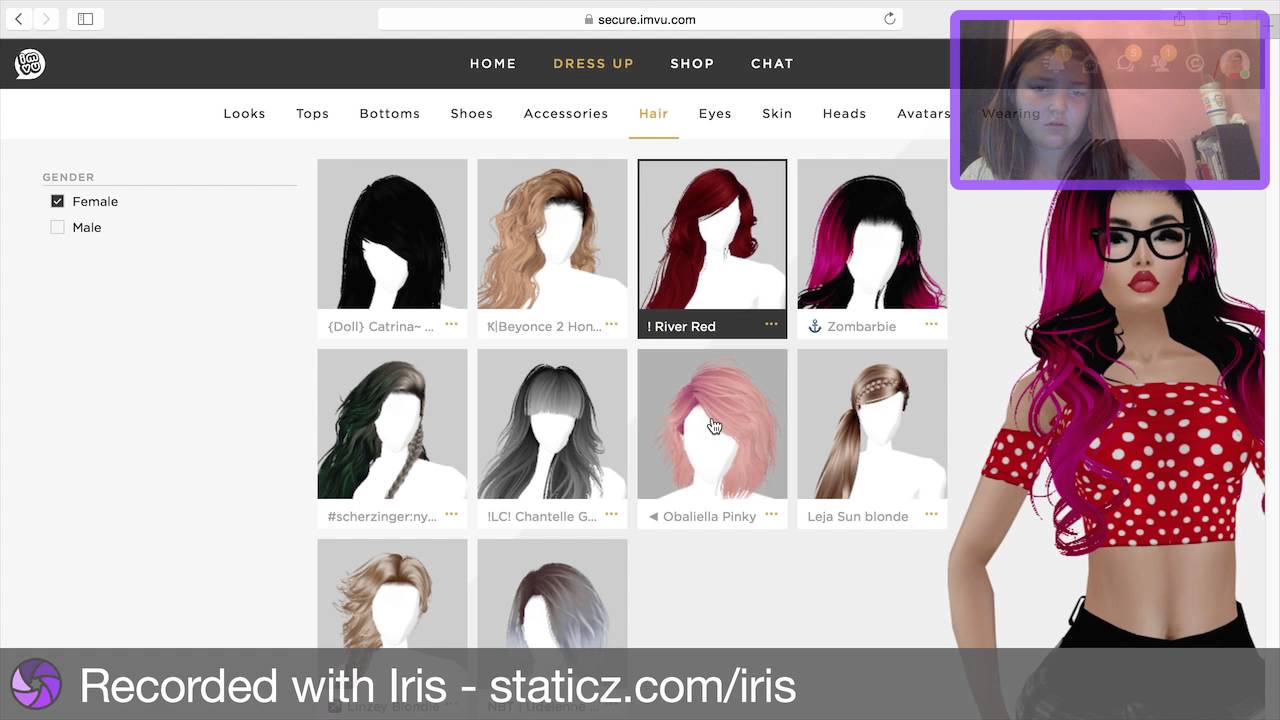Viewport: 1280px width, 720px height.
Task: Reload the page with refresh icon
Action: coord(889,19)
